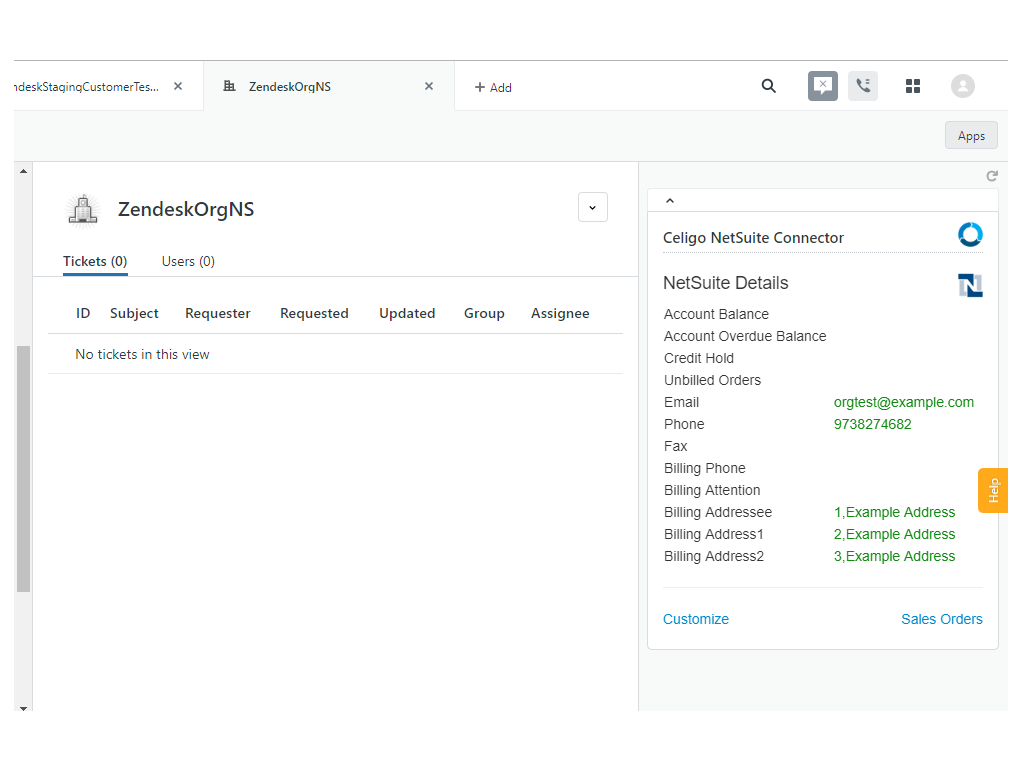
Task: Open the Talk phone icon
Action: 863,86
